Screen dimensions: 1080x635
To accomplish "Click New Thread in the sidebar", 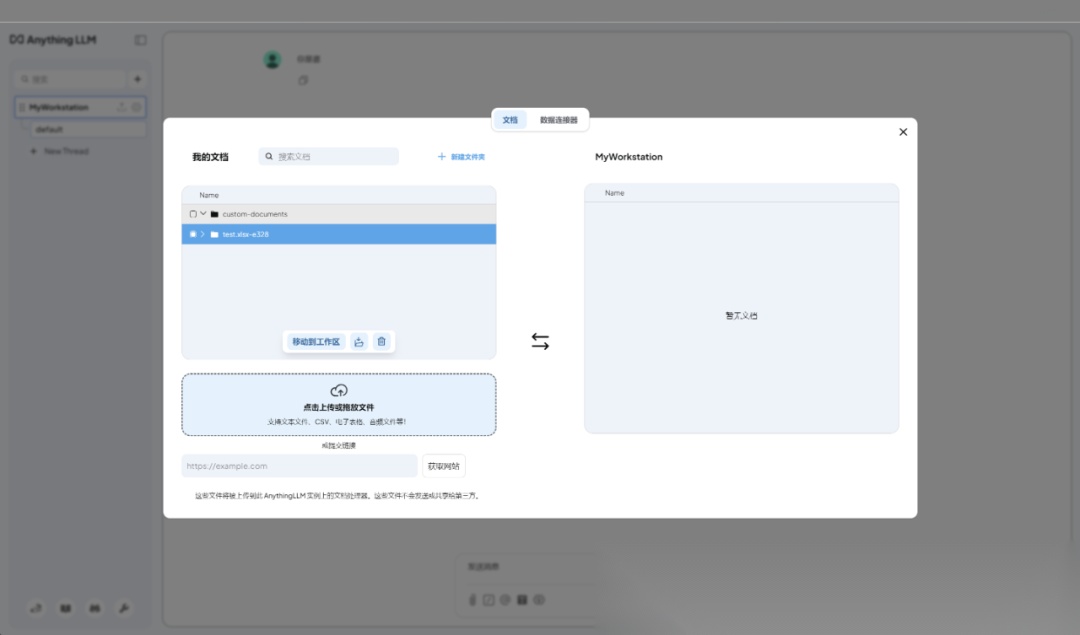I will [60, 151].
